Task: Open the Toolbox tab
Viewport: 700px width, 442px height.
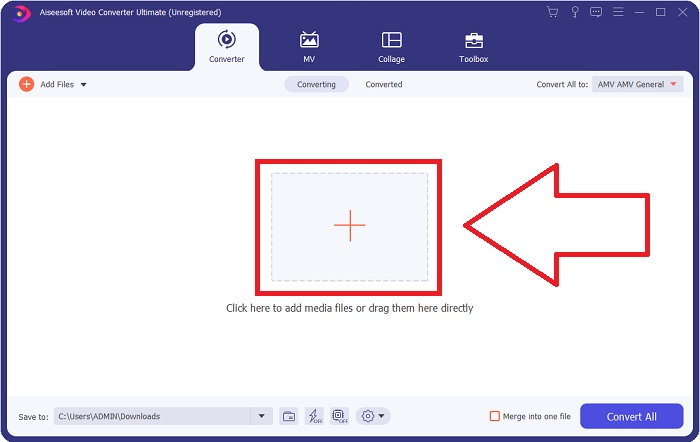Action: (473, 46)
